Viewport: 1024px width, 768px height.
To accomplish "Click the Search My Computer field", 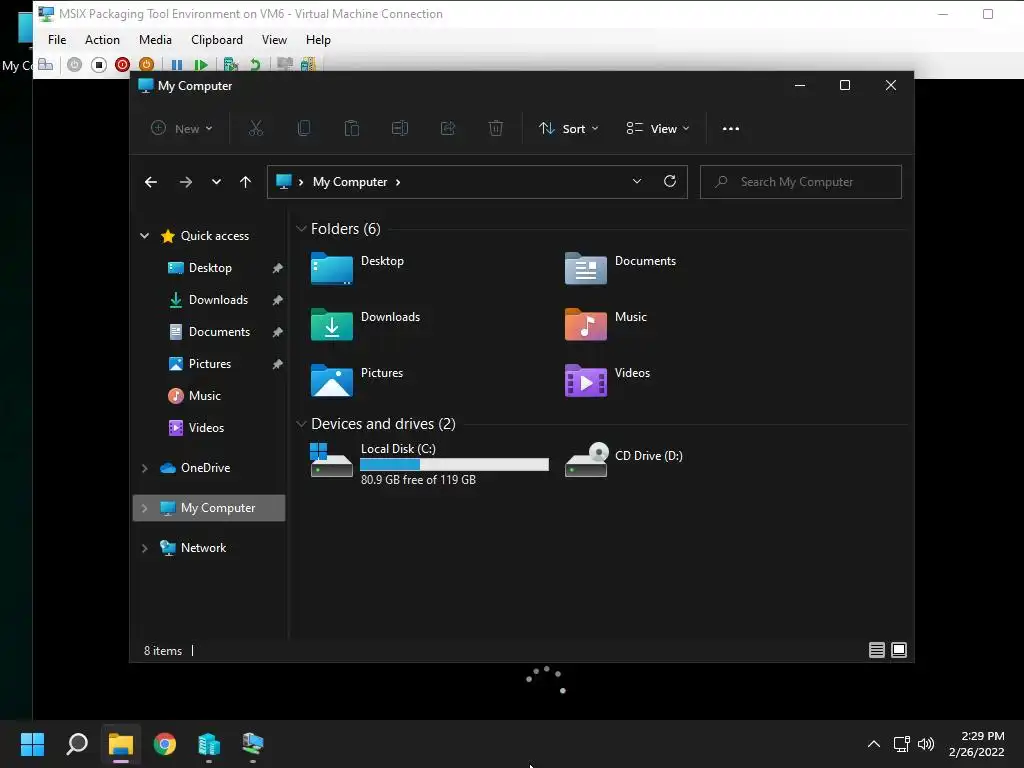I will click(801, 182).
